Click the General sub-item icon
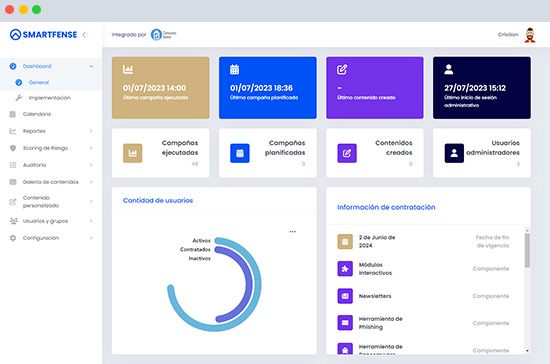550x364 pixels. (x=19, y=82)
